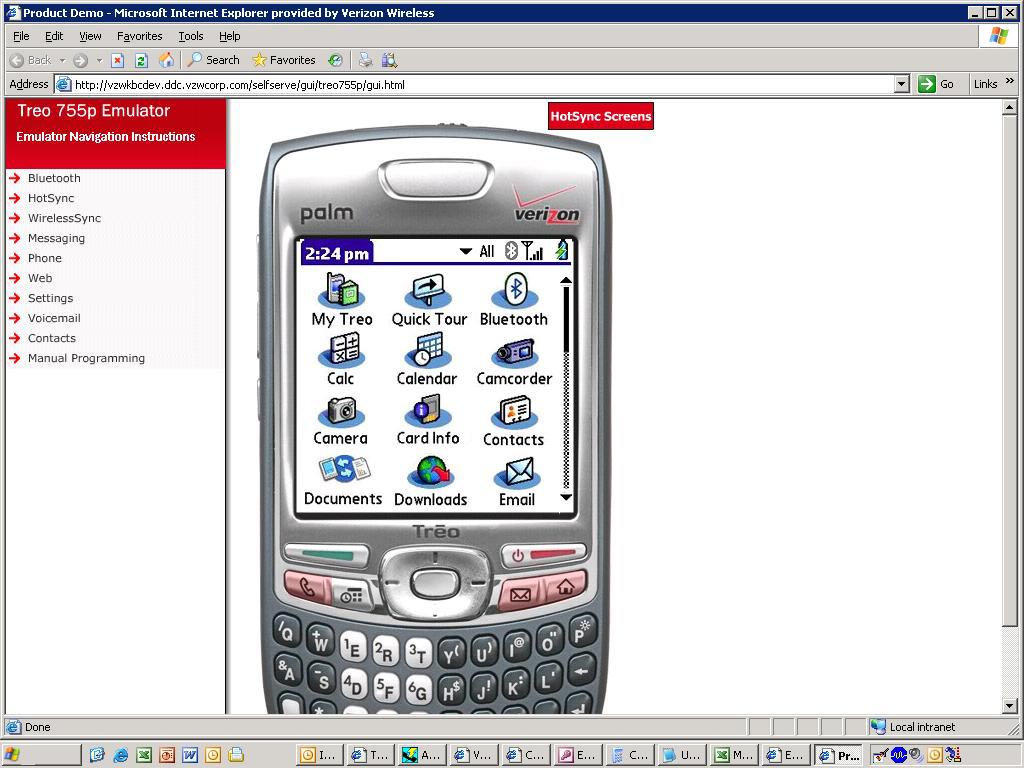Image resolution: width=1024 pixels, height=768 pixels.
Task: Click the History toolbar icon
Action: (x=335, y=61)
